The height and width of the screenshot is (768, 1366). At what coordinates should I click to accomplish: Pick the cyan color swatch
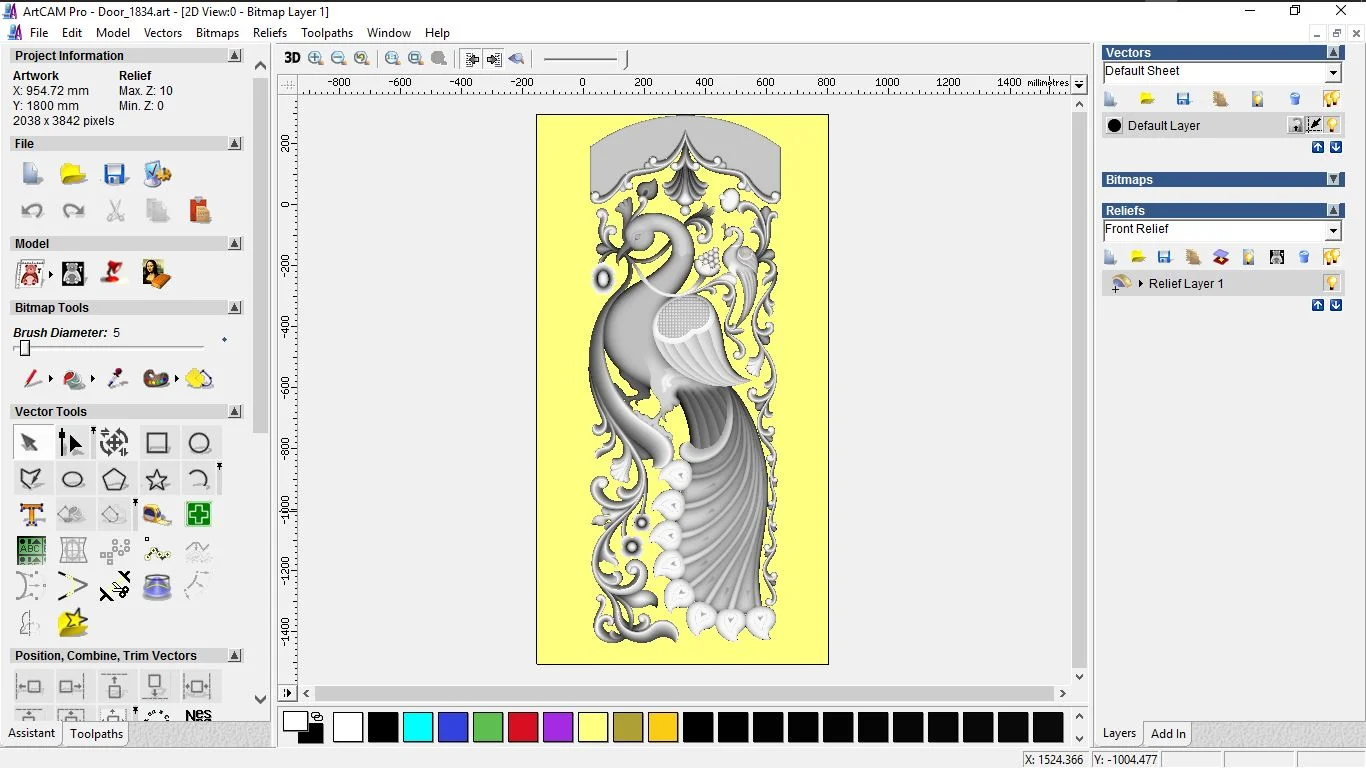(x=418, y=727)
